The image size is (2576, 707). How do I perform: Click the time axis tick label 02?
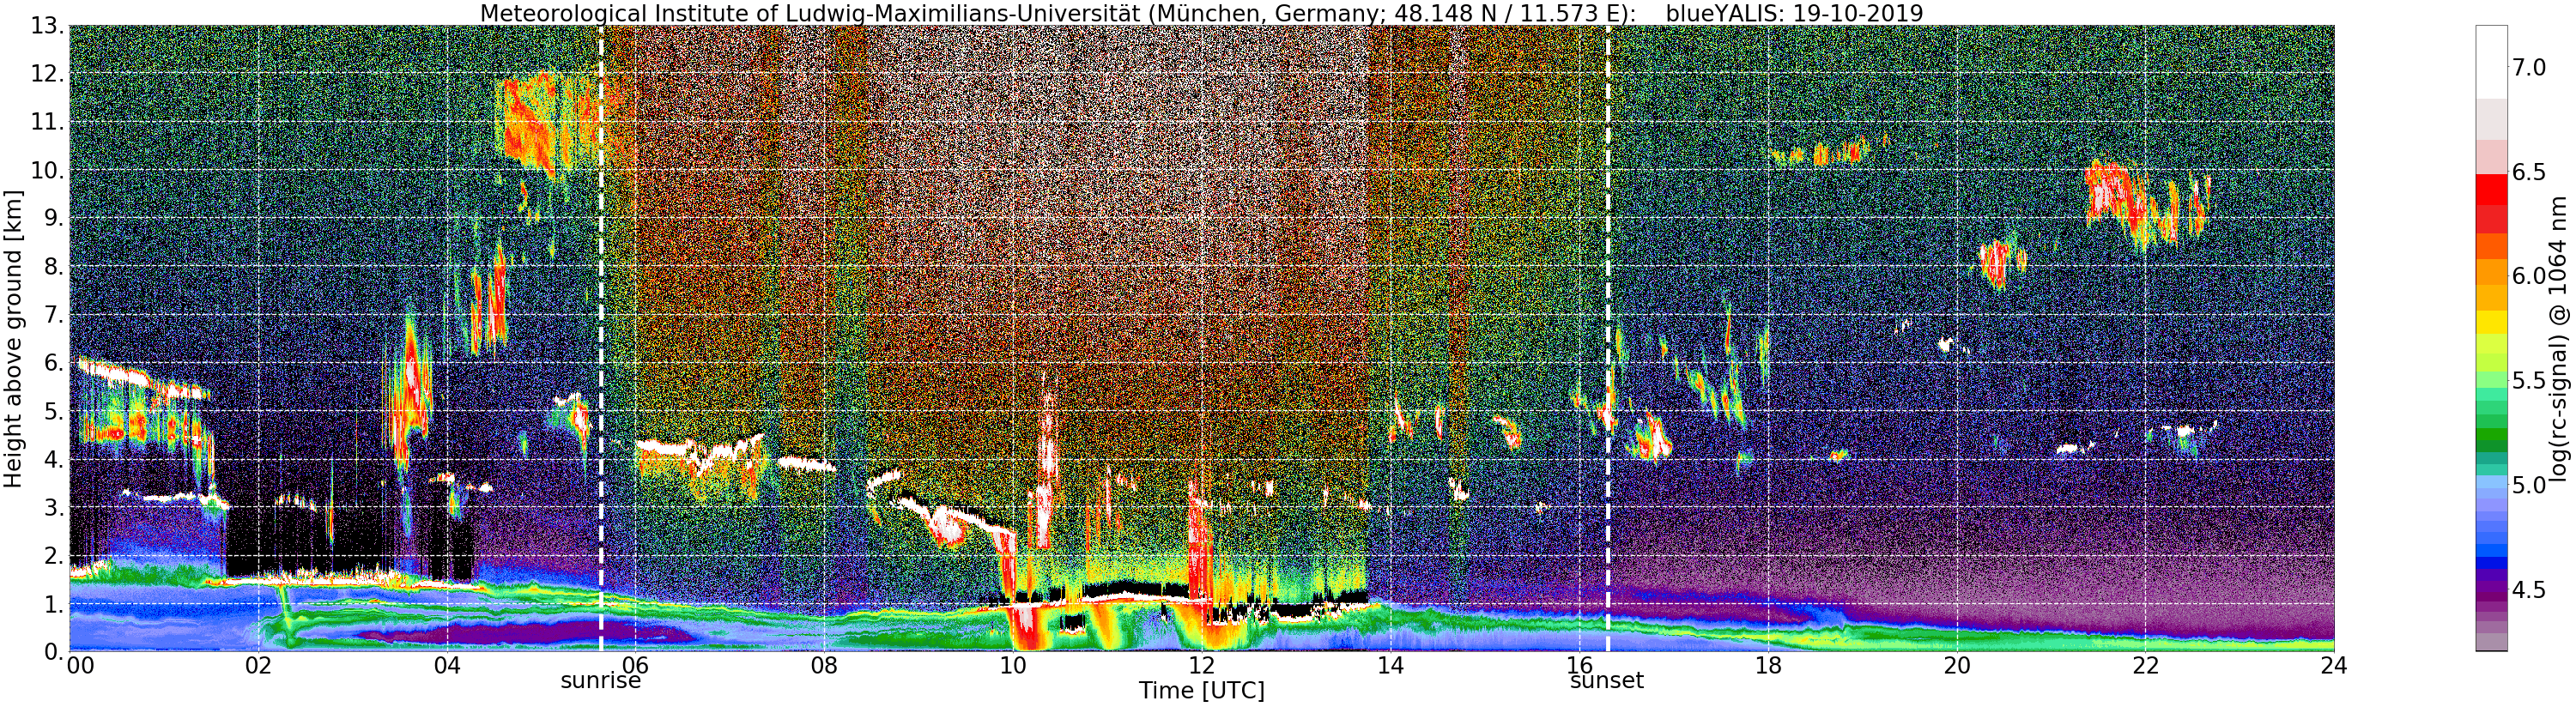click(x=258, y=666)
